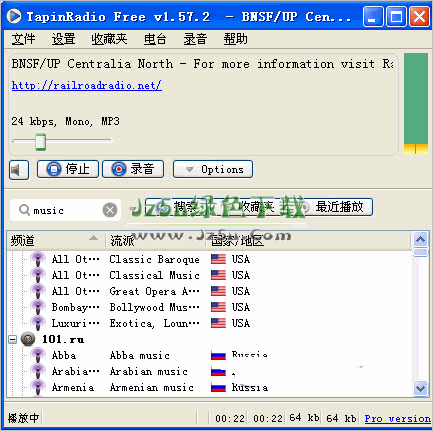Viewport: 433px width, 431px height.
Task: Stop playback with 停止 button
Action: click(68, 169)
